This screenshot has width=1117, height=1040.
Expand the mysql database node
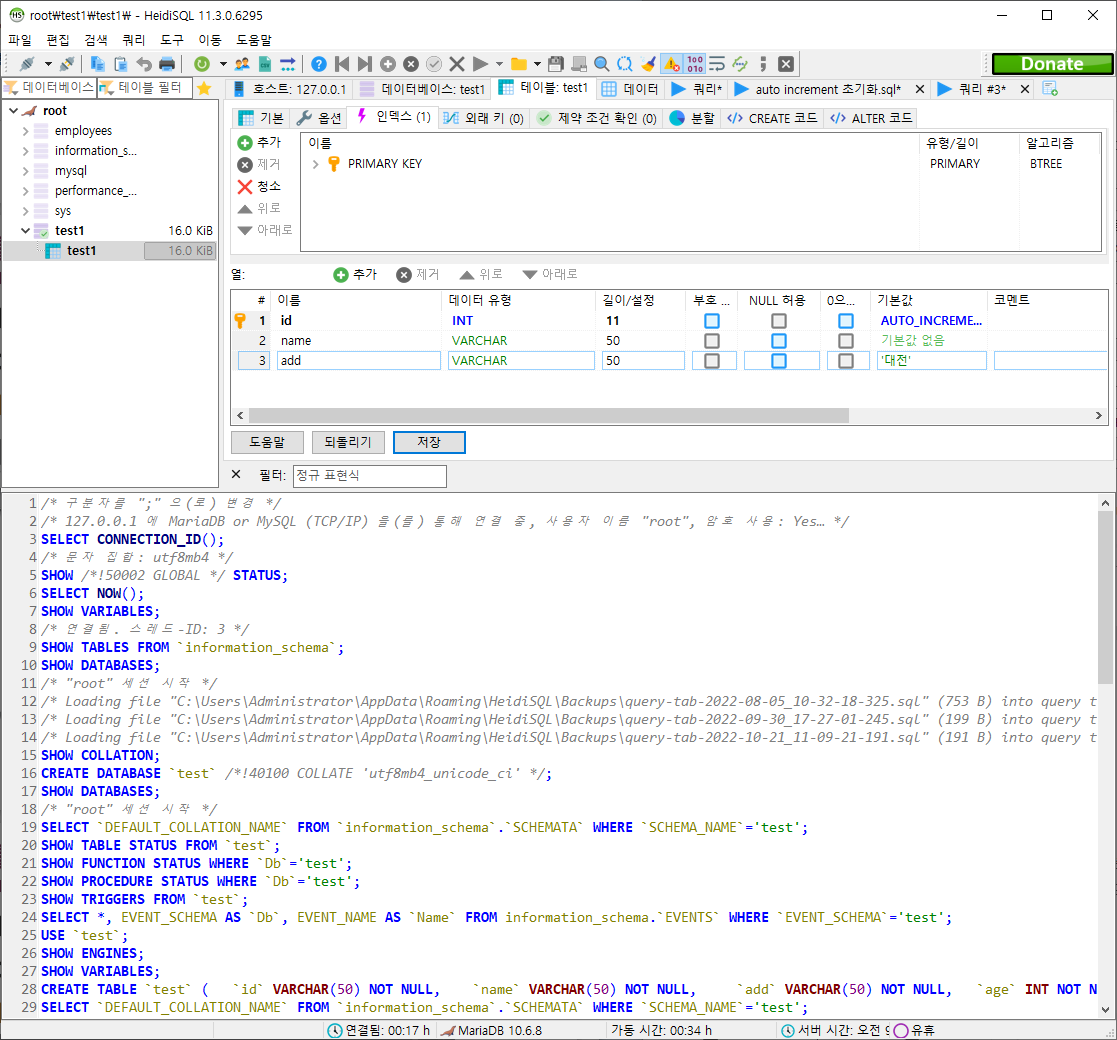(26, 171)
